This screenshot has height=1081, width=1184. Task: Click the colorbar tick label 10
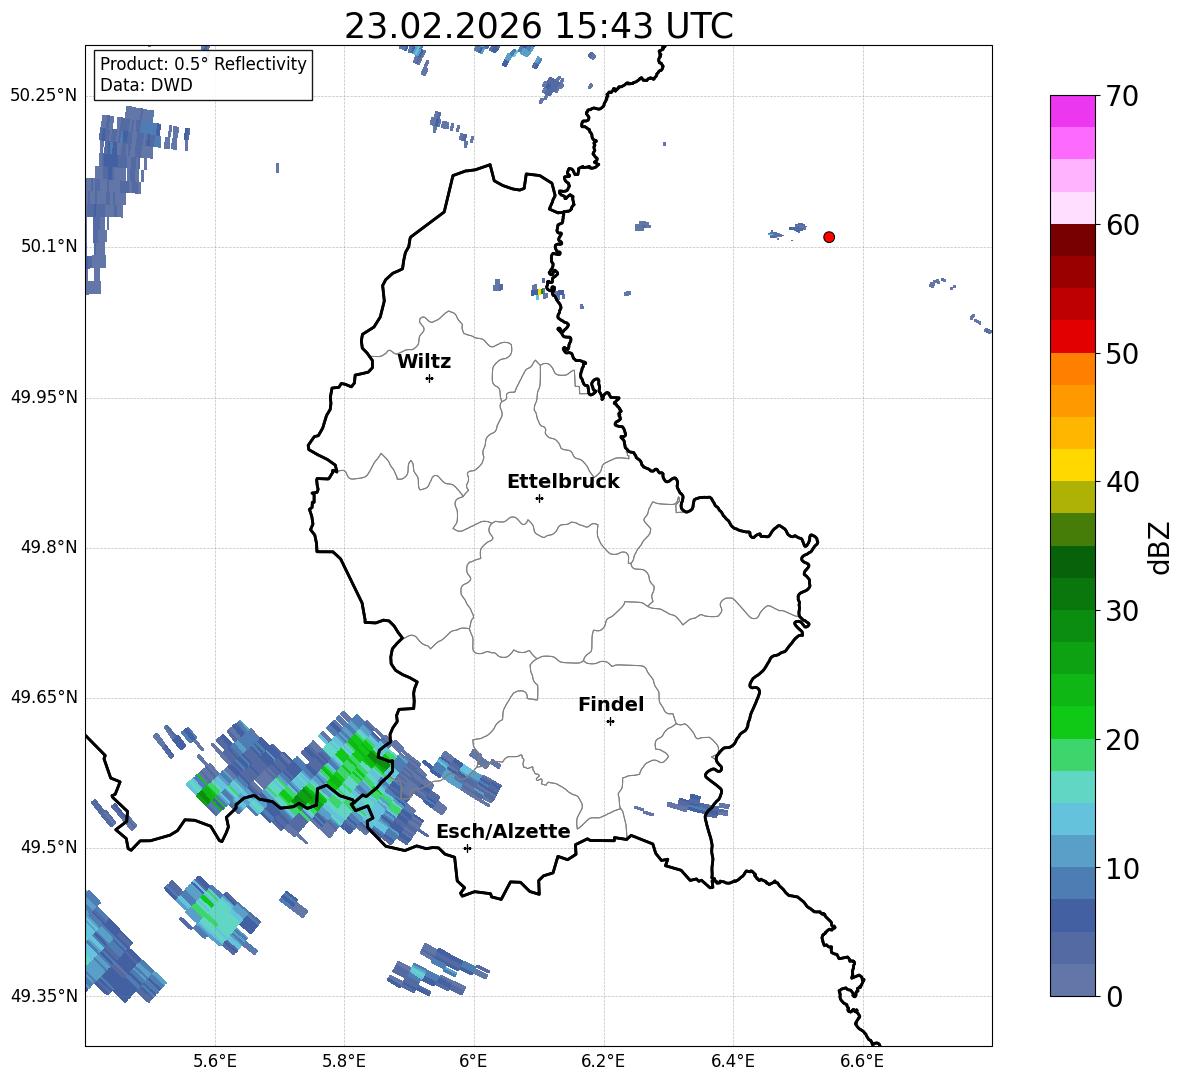pos(1122,868)
